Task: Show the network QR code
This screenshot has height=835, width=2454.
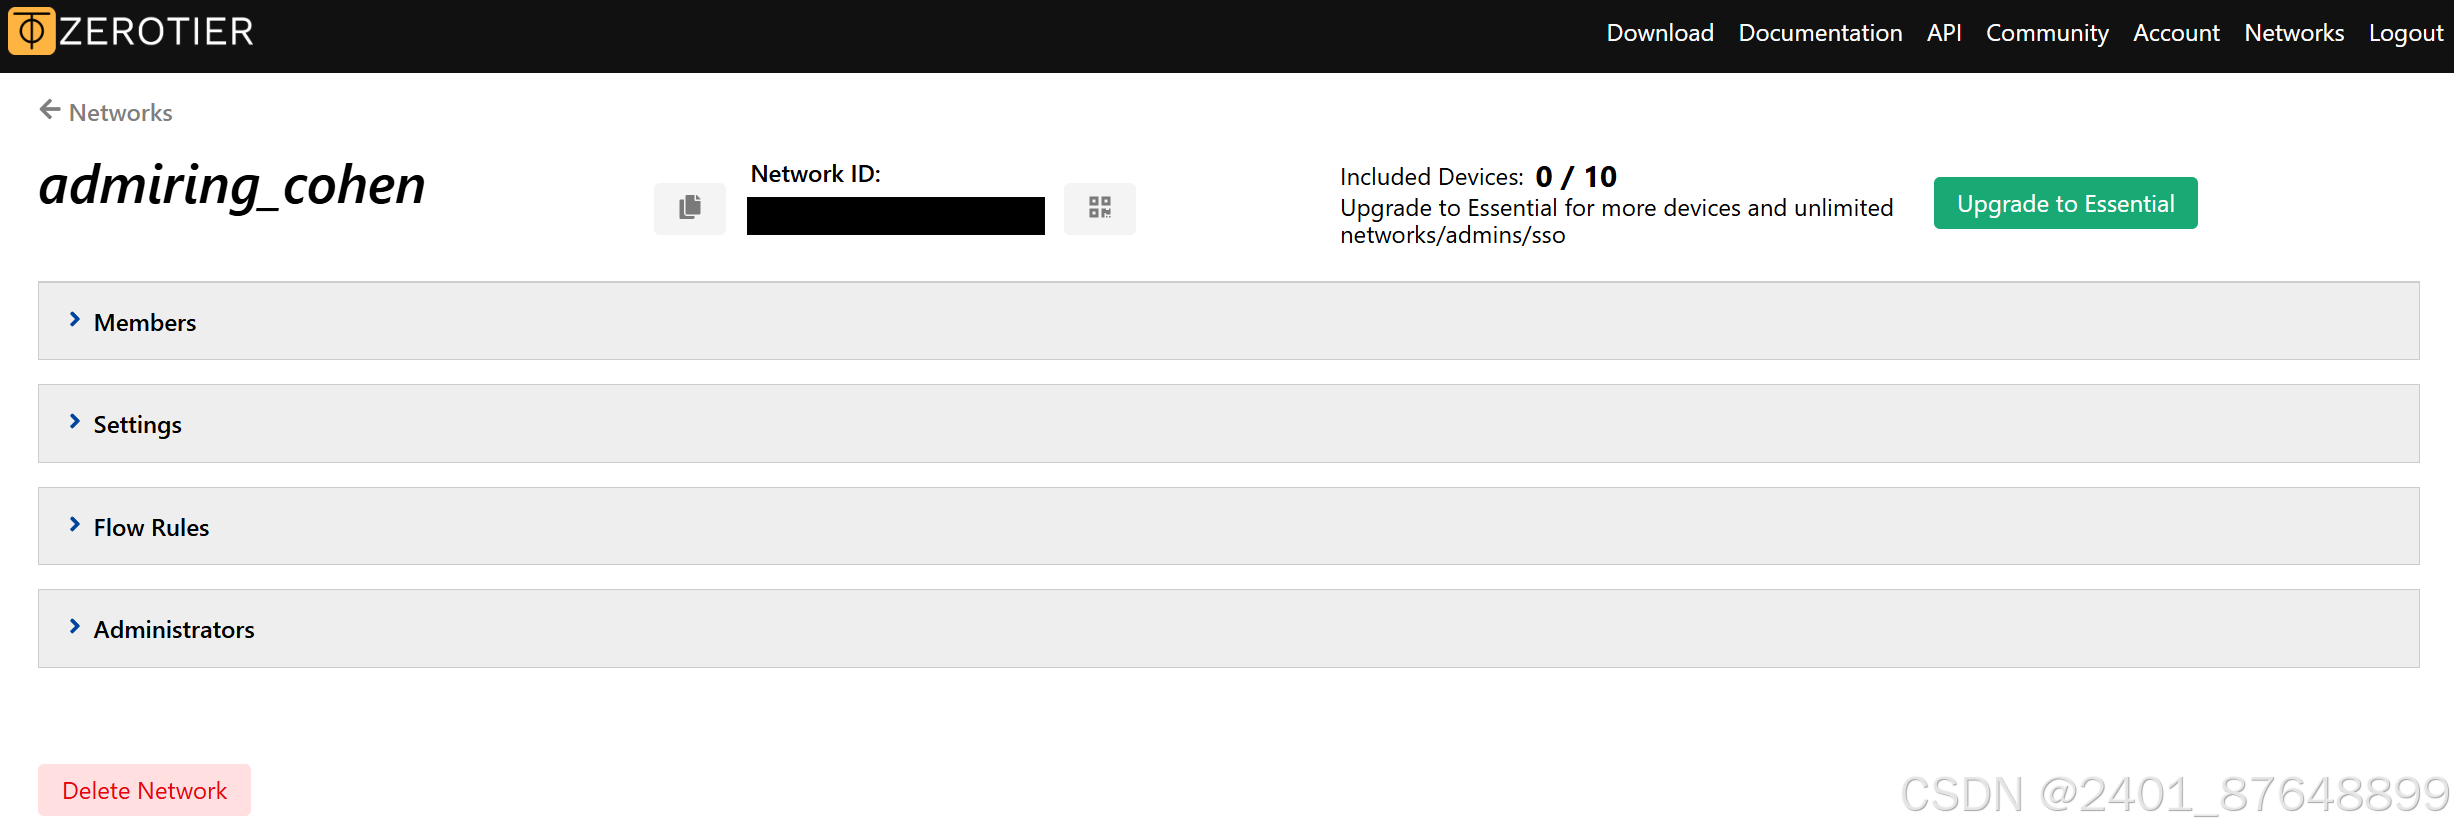Action: (x=1100, y=208)
